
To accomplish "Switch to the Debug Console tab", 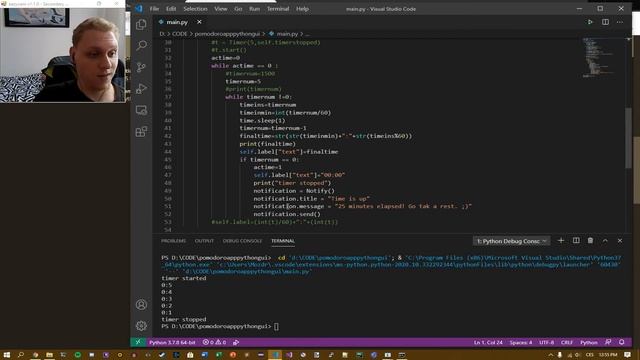I will click(242, 241).
